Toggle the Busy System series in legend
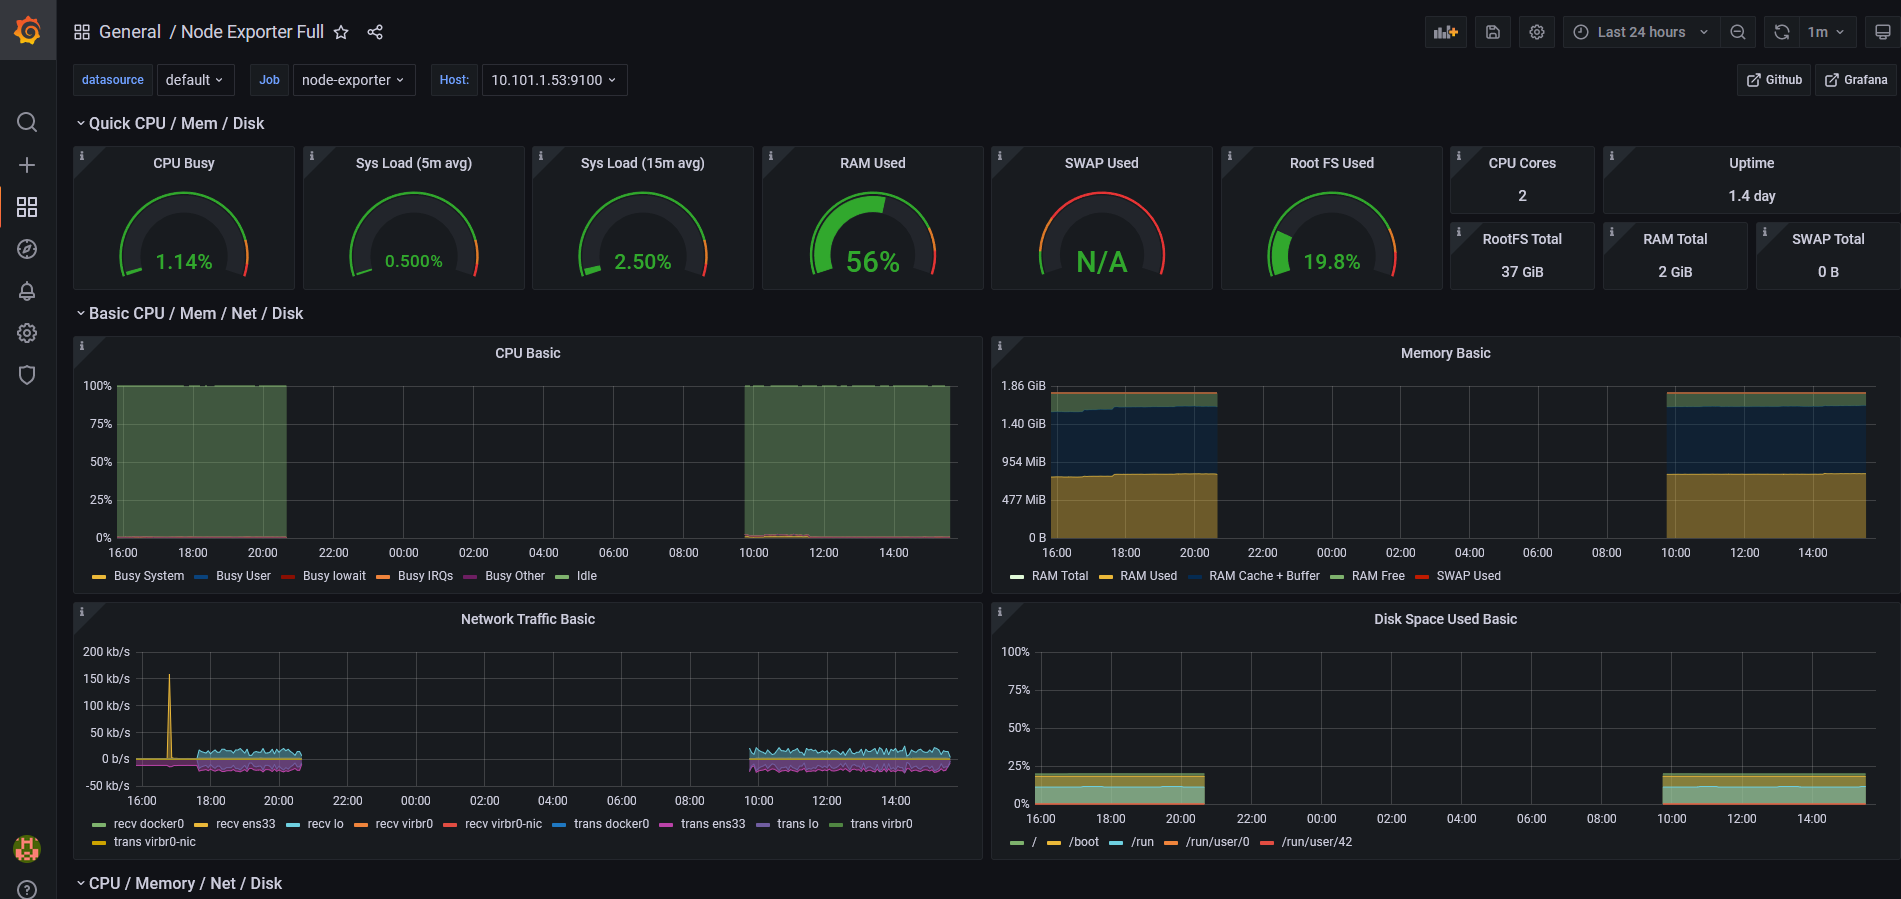 pyautogui.click(x=148, y=576)
